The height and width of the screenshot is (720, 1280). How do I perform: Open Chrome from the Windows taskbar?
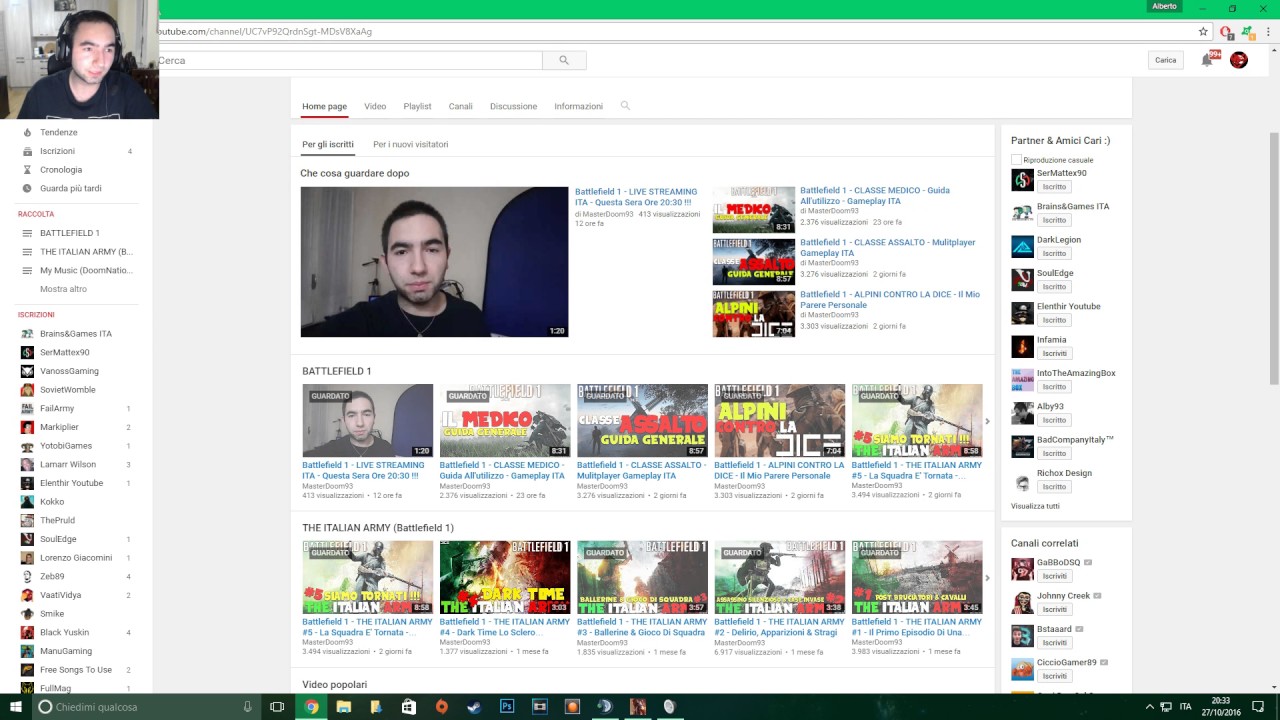(311, 706)
